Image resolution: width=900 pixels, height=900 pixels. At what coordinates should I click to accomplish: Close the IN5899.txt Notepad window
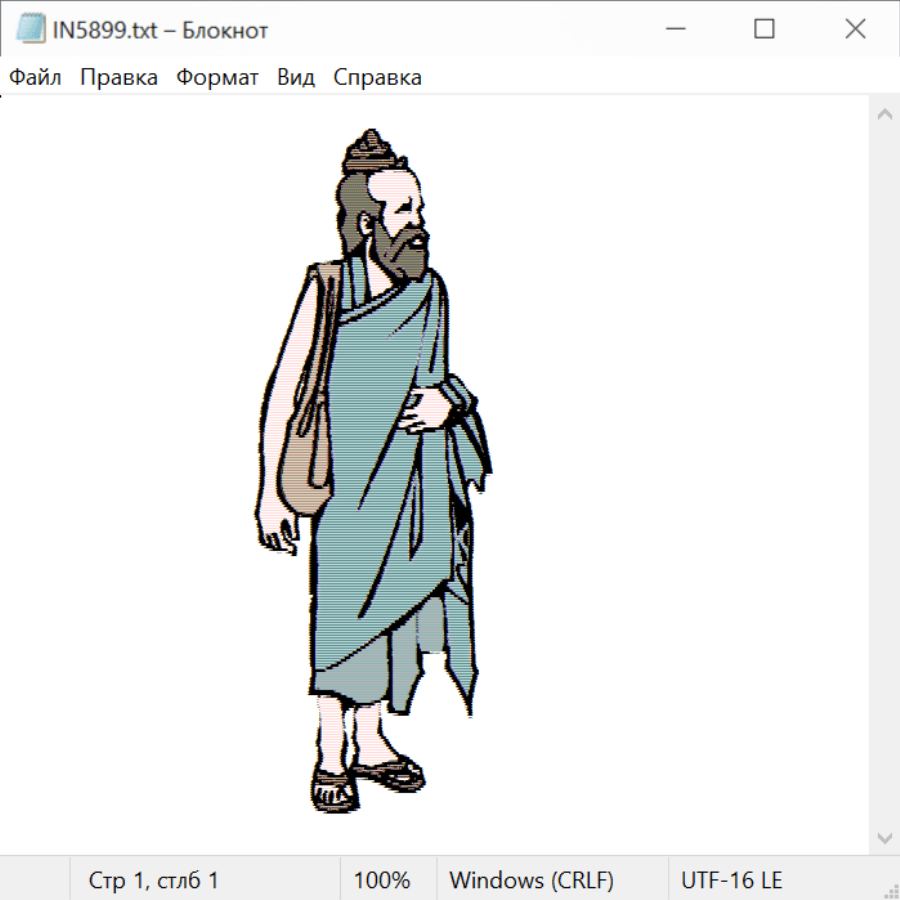[855, 30]
